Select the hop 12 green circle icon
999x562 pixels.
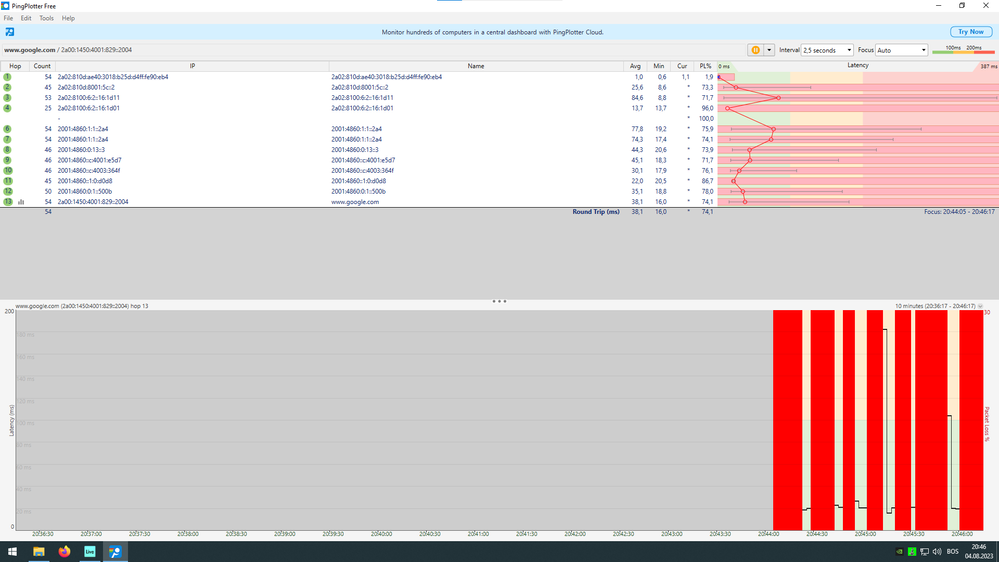point(8,192)
